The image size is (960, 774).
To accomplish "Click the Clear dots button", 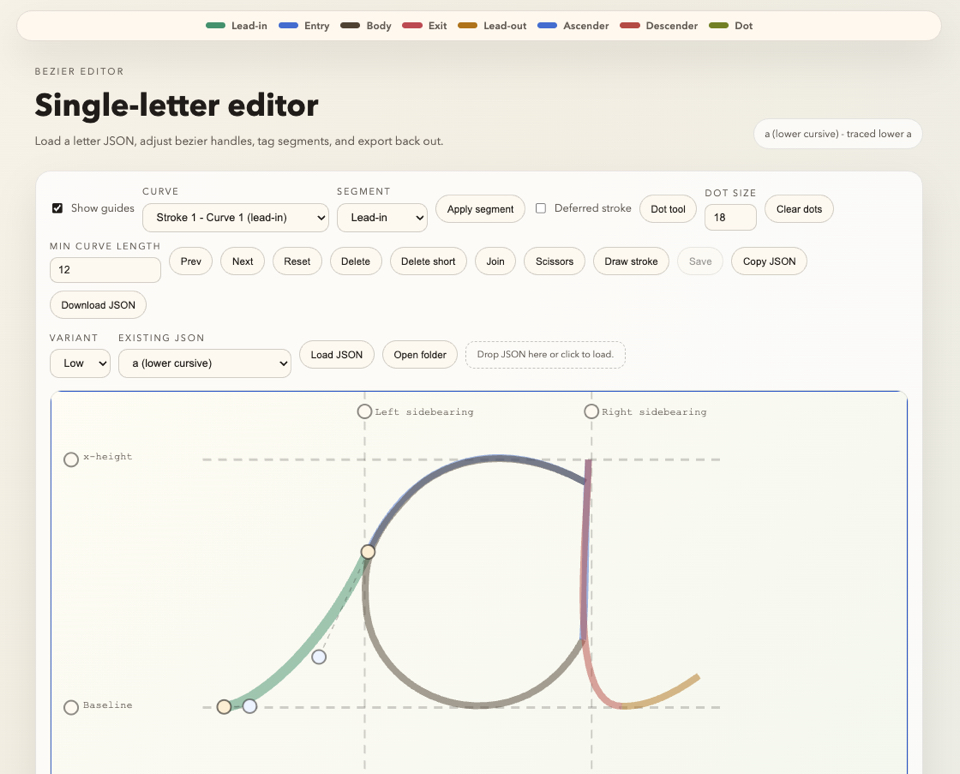I will pos(799,209).
